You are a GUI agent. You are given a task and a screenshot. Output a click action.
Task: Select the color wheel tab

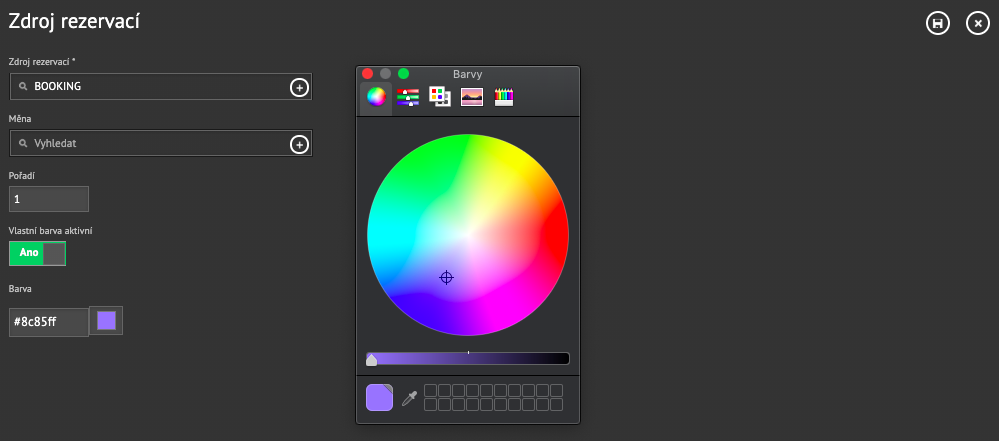(x=377, y=97)
